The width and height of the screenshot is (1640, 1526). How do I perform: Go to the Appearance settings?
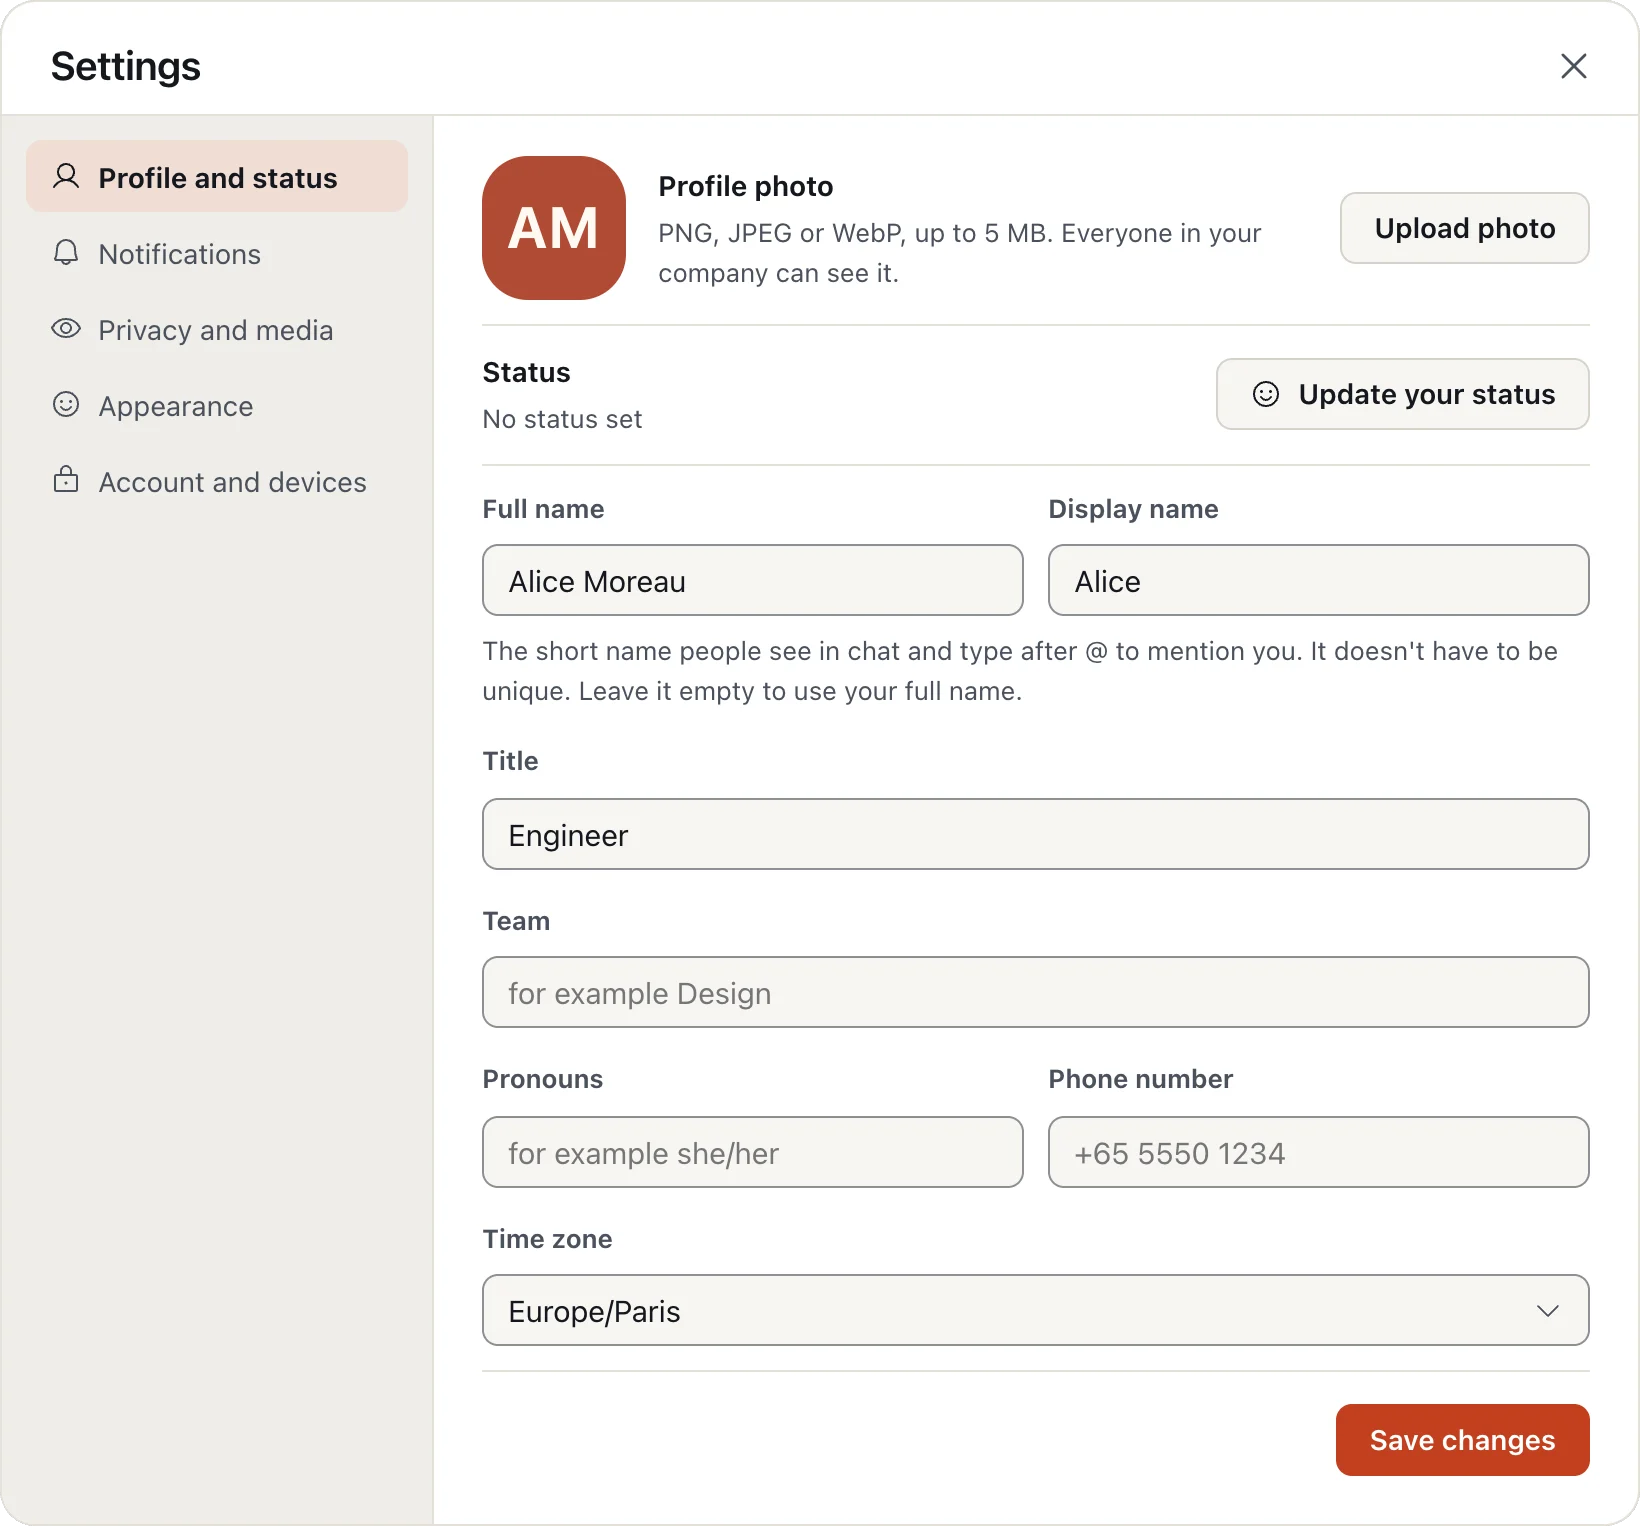[x=217, y=405]
